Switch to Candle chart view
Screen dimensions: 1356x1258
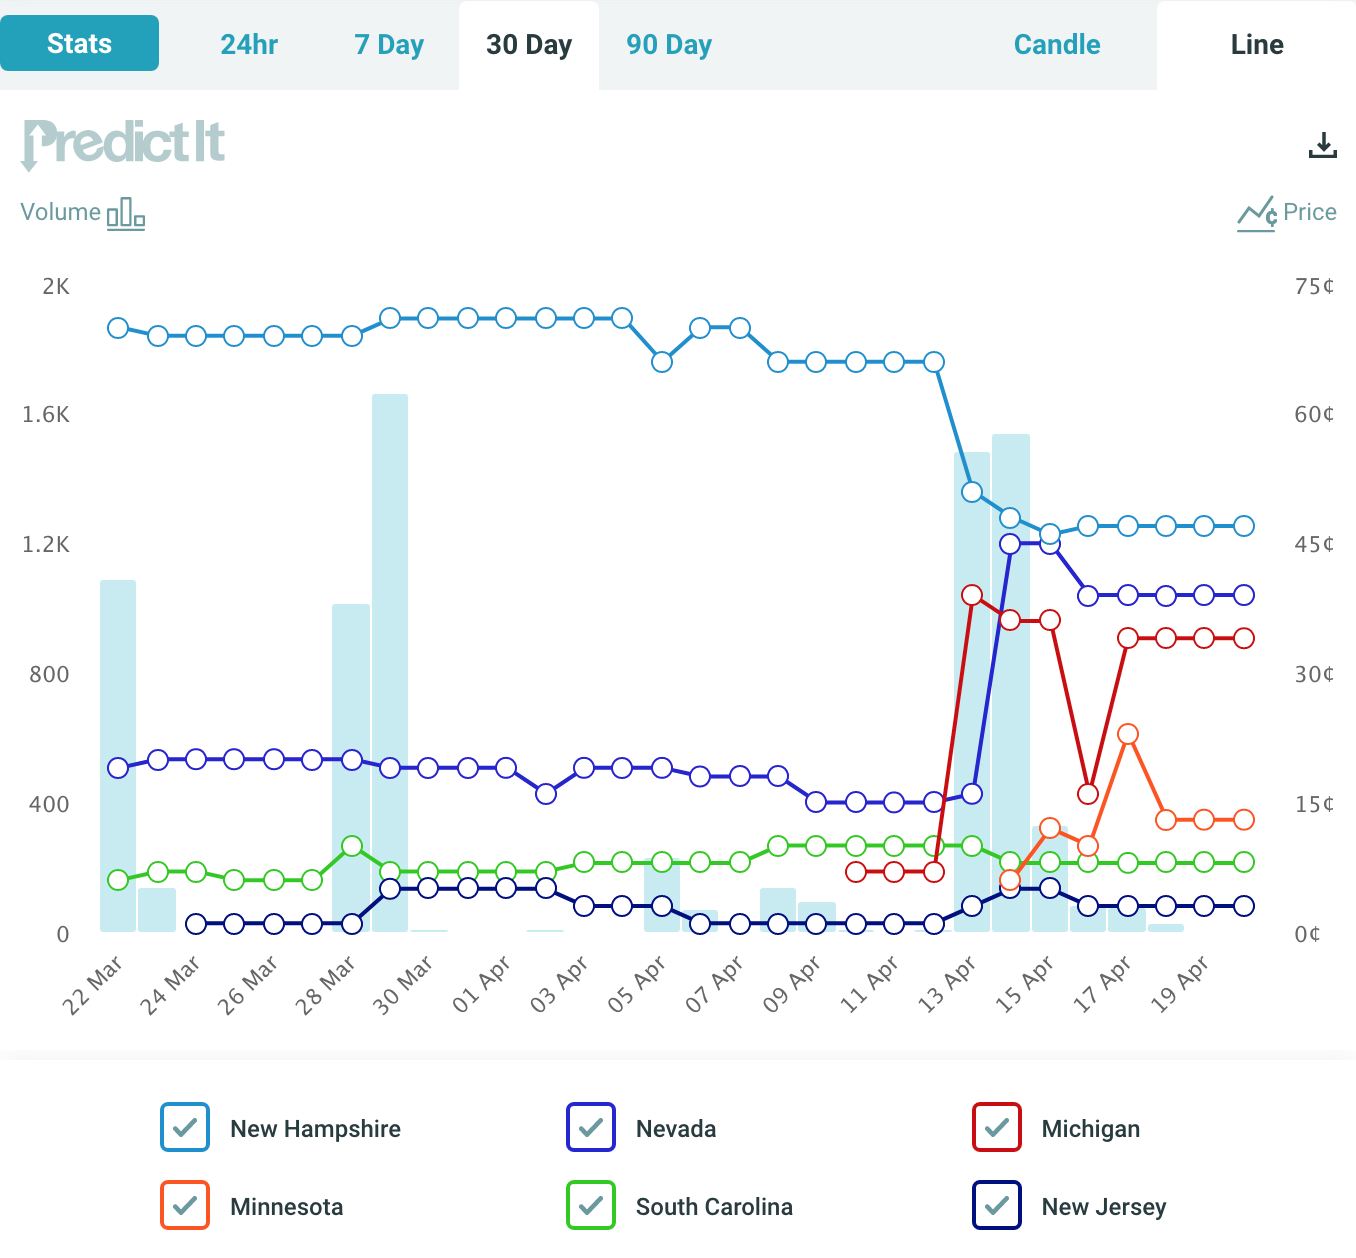[x=1056, y=45]
